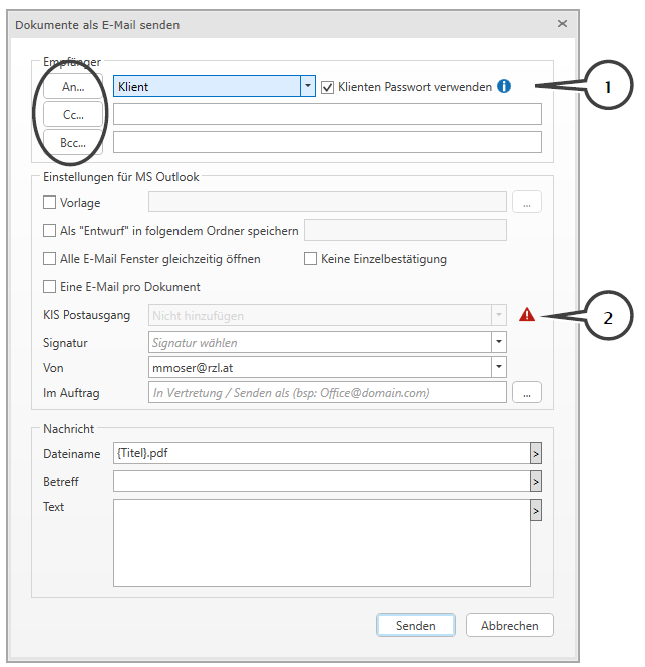The height and width of the screenshot is (667, 645).
Task: Click the Bcc... button
Action: (x=73, y=142)
